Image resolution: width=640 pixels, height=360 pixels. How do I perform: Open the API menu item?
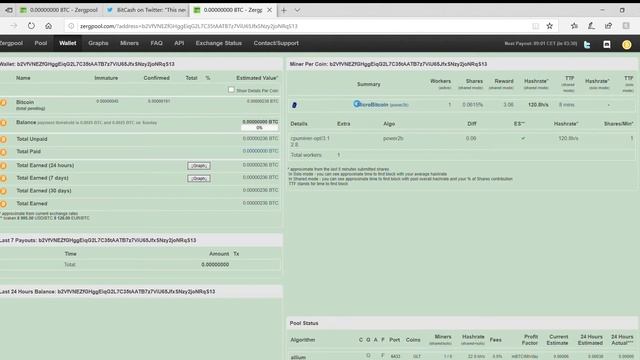coord(179,43)
